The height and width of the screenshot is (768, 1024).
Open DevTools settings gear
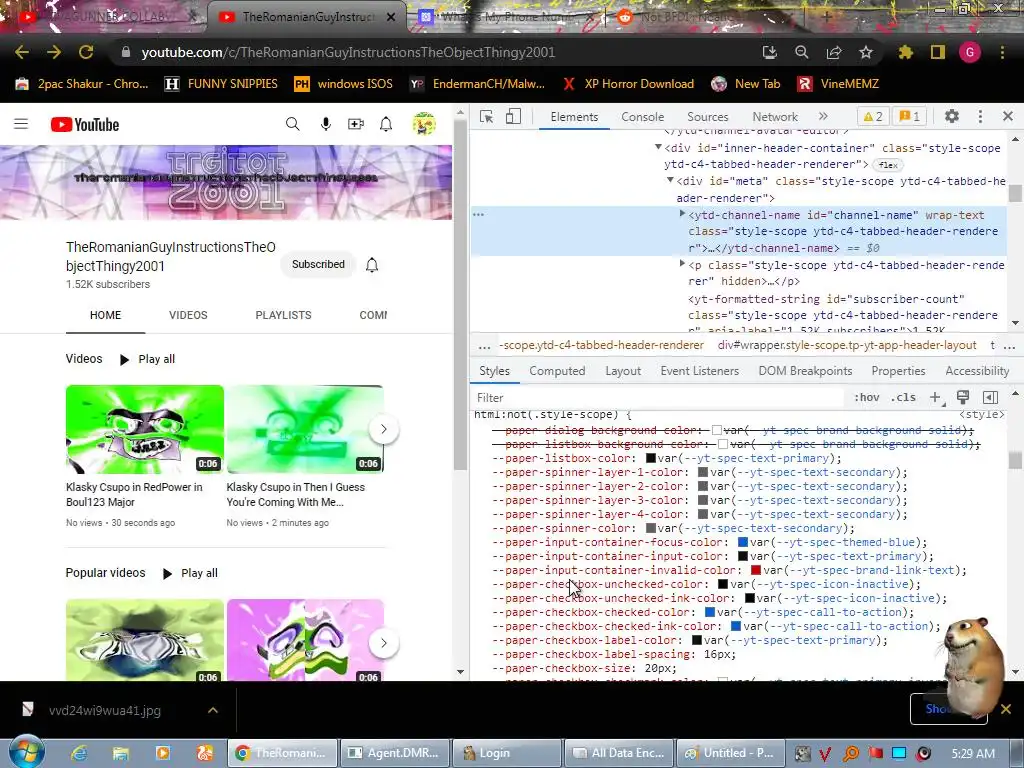coord(952,116)
